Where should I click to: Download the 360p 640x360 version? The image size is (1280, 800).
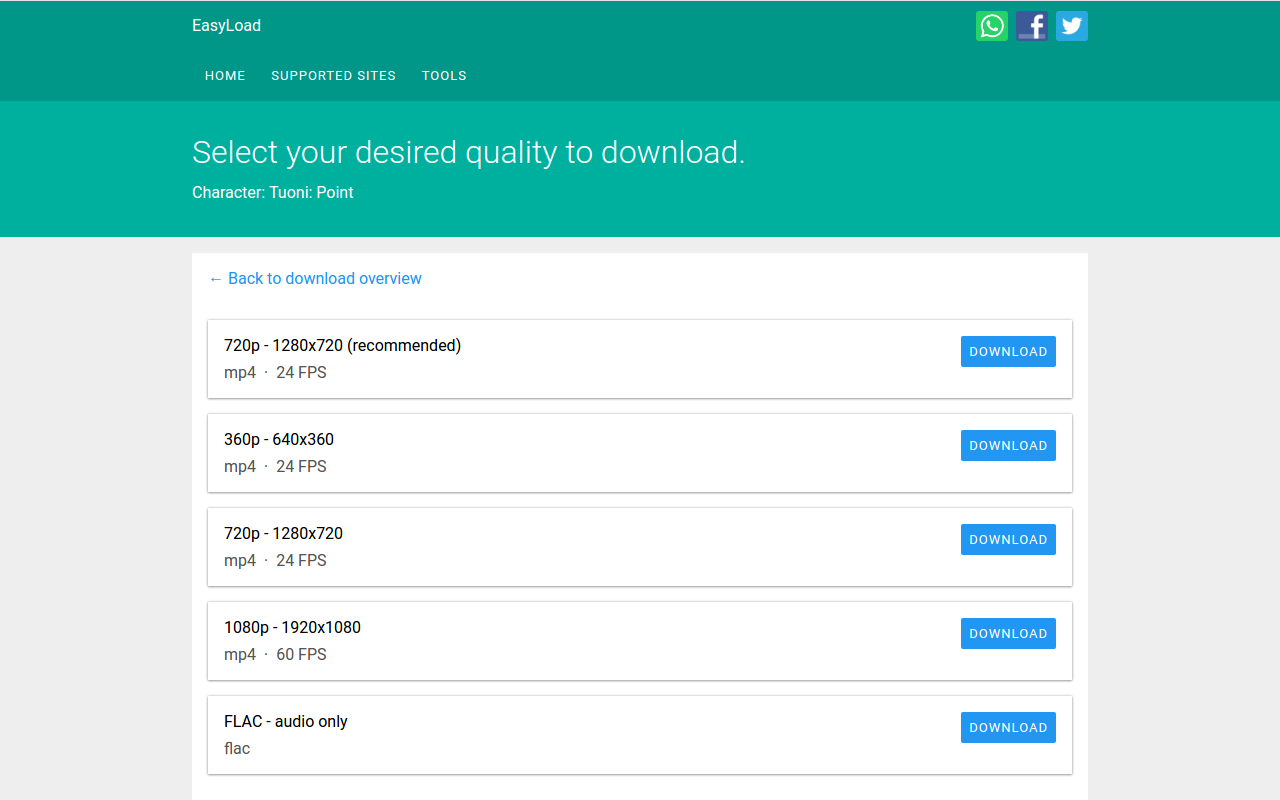click(1008, 446)
